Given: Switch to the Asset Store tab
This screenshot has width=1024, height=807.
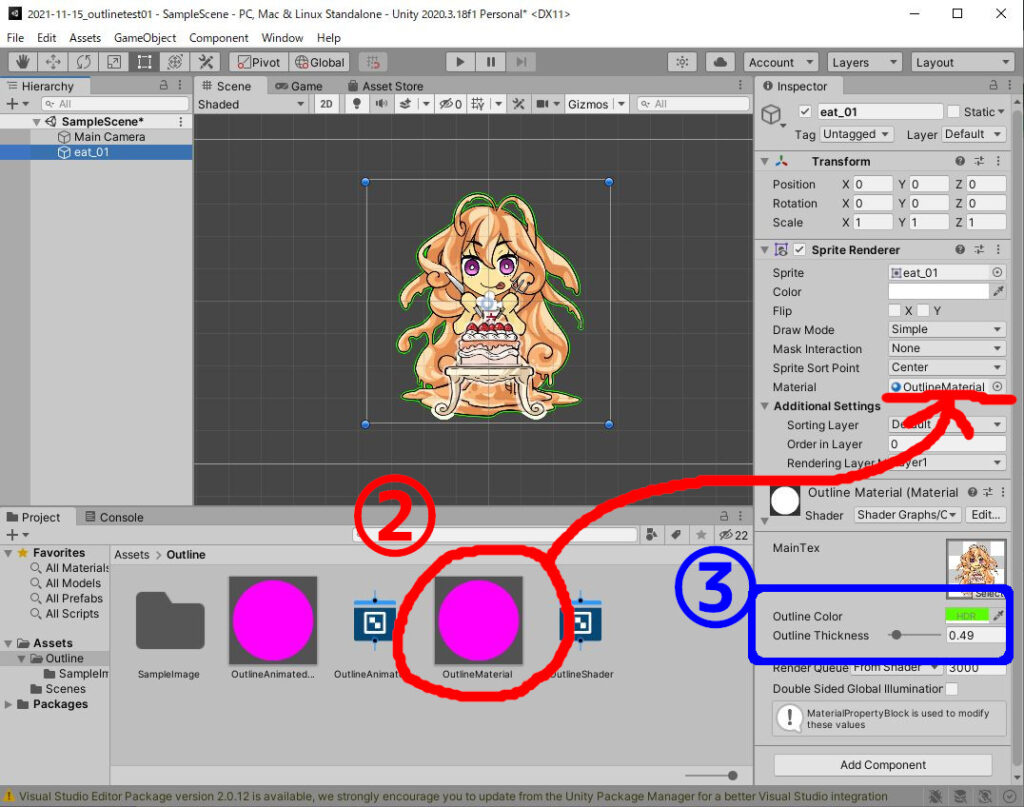Looking at the screenshot, I should (385, 86).
